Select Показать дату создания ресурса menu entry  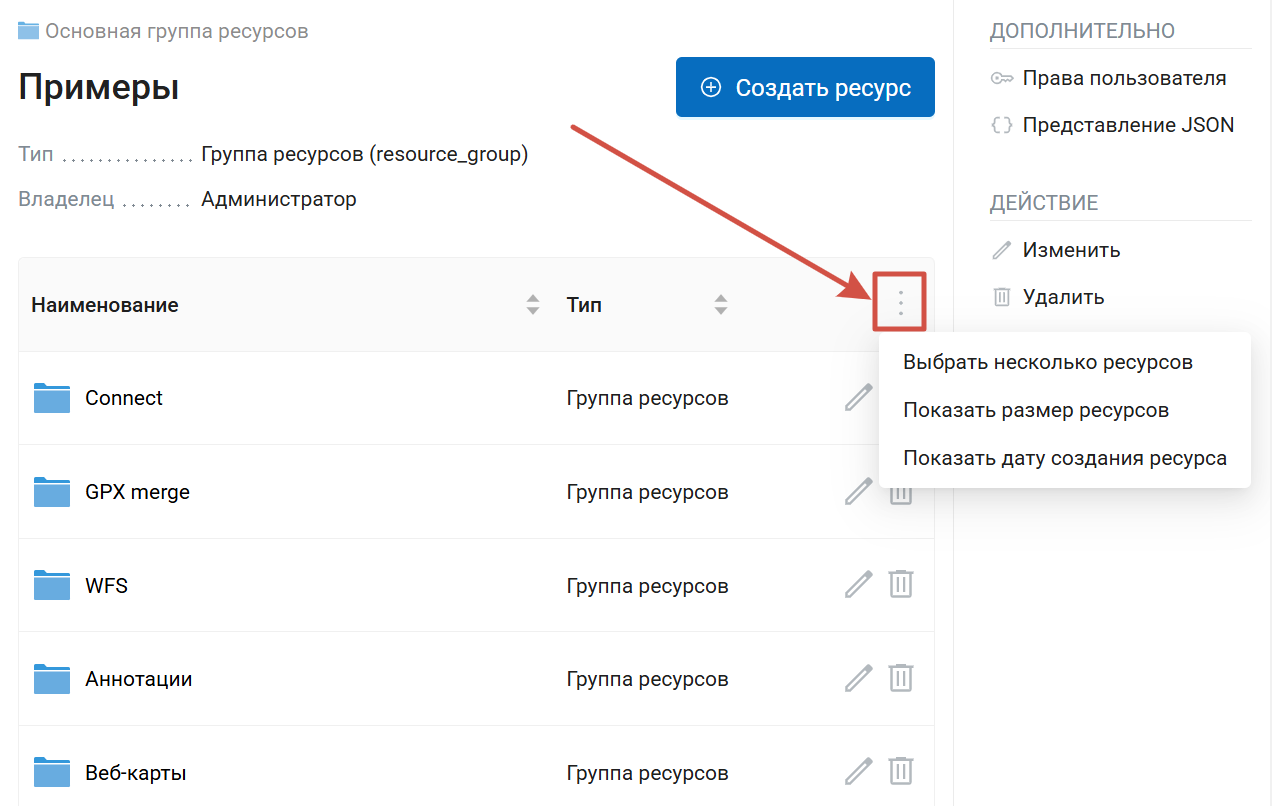point(1065,458)
